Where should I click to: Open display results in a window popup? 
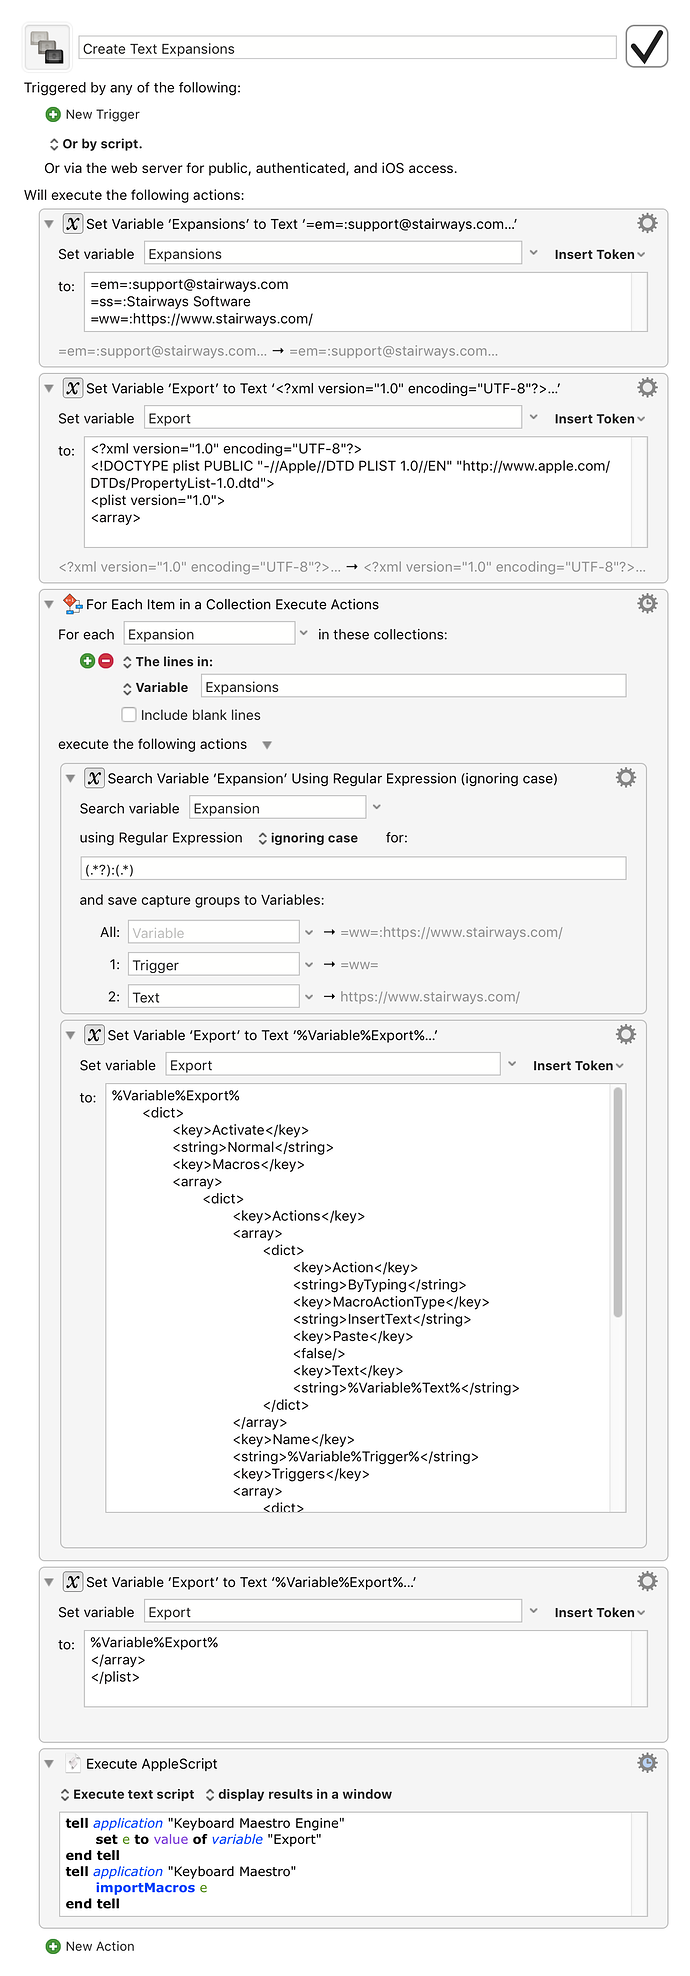pyautogui.click(x=298, y=1794)
